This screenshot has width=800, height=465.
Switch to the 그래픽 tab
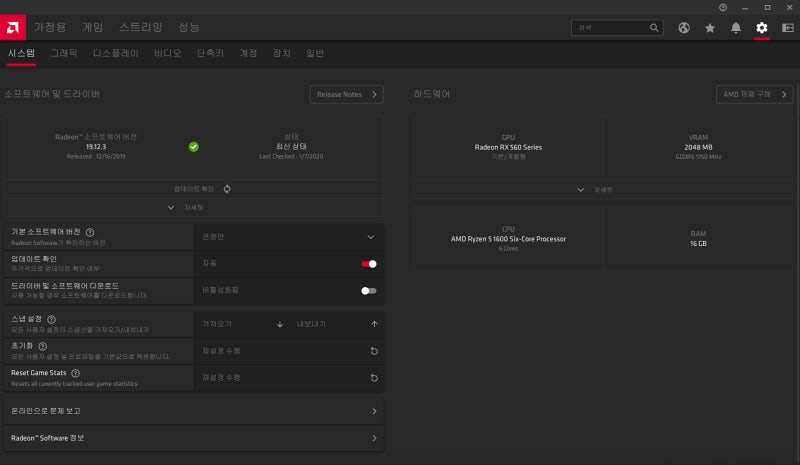64,53
